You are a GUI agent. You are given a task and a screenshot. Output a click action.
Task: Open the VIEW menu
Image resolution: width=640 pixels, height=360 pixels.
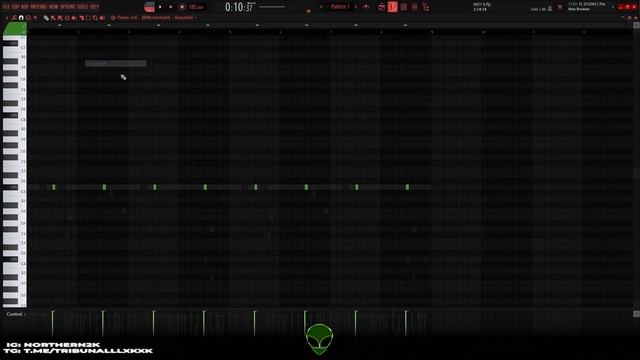[x=54, y=7]
